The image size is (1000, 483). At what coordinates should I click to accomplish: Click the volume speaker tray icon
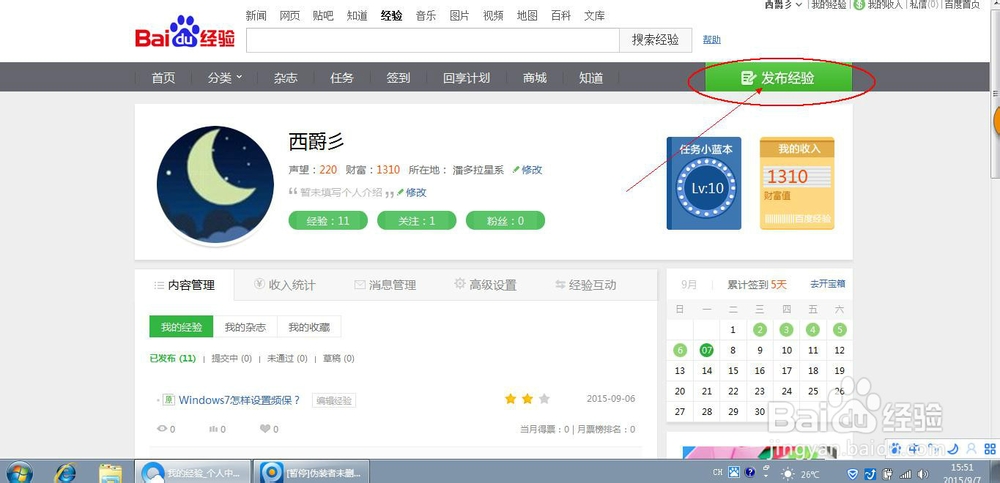(x=922, y=474)
